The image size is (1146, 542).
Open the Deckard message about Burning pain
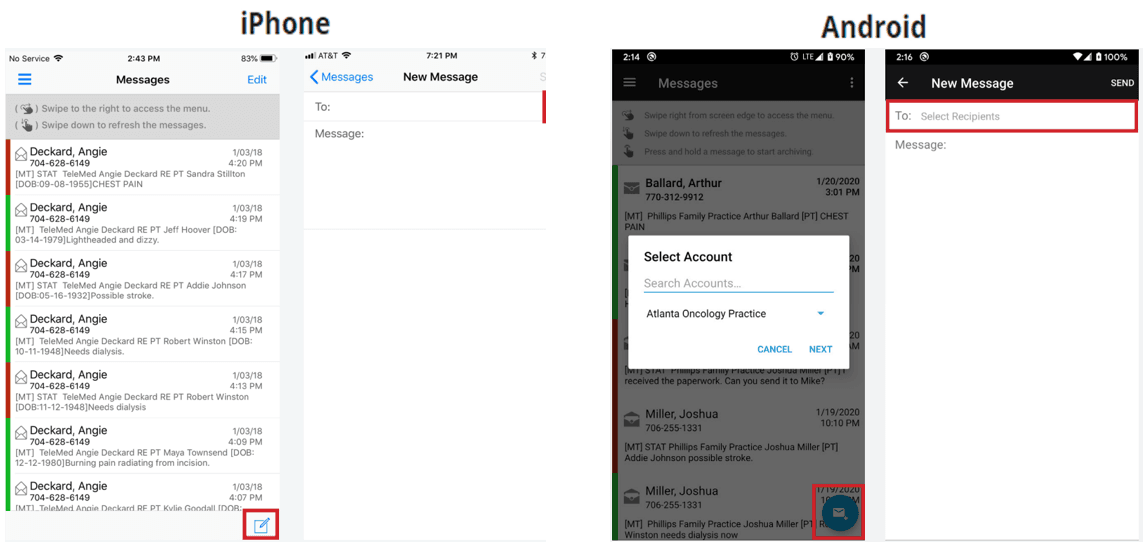[143, 446]
